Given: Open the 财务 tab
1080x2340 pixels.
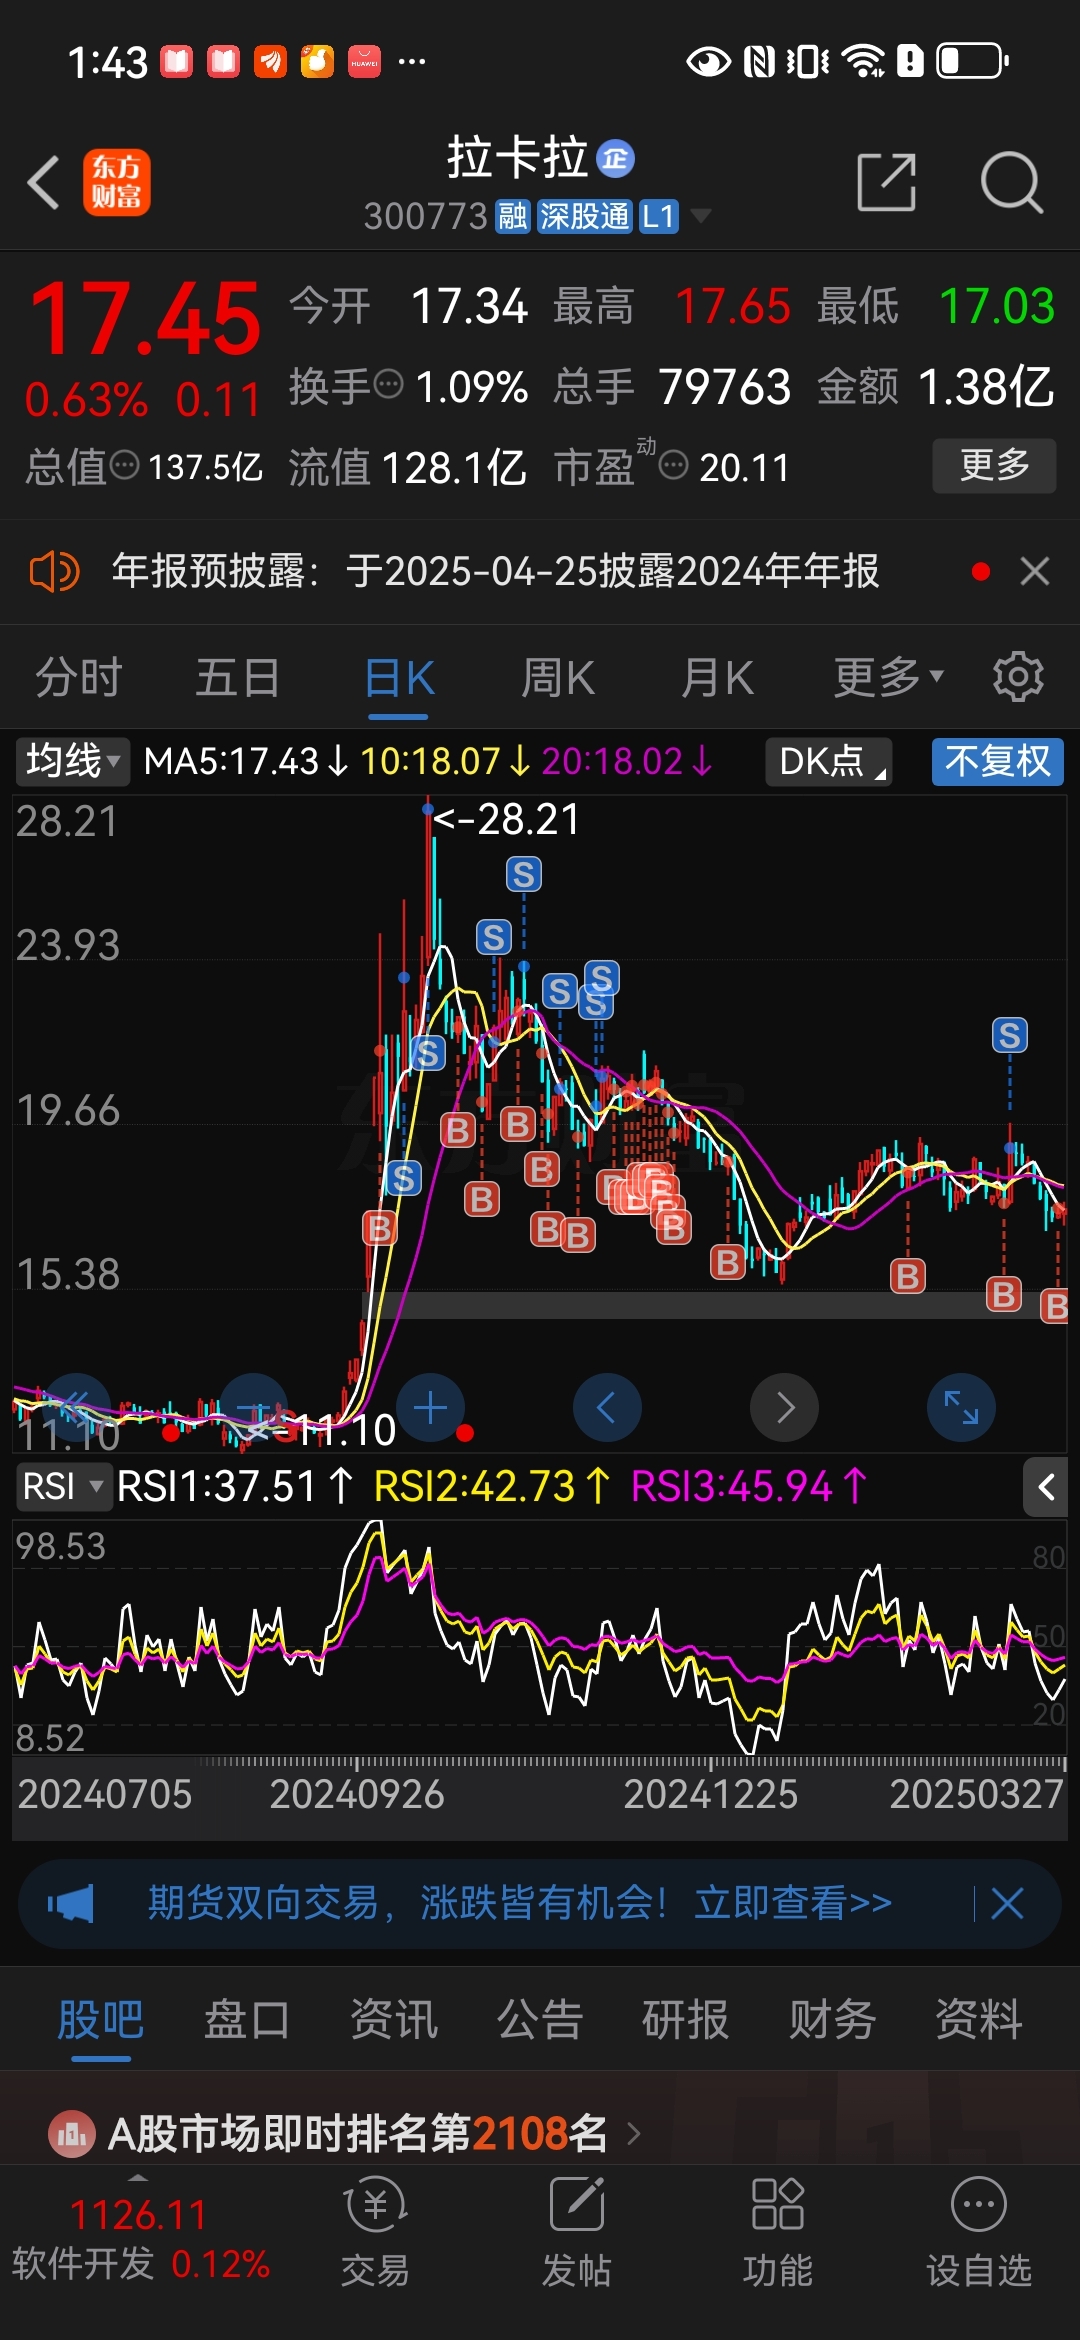Looking at the screenshot, I should (x=832, y=2020).
